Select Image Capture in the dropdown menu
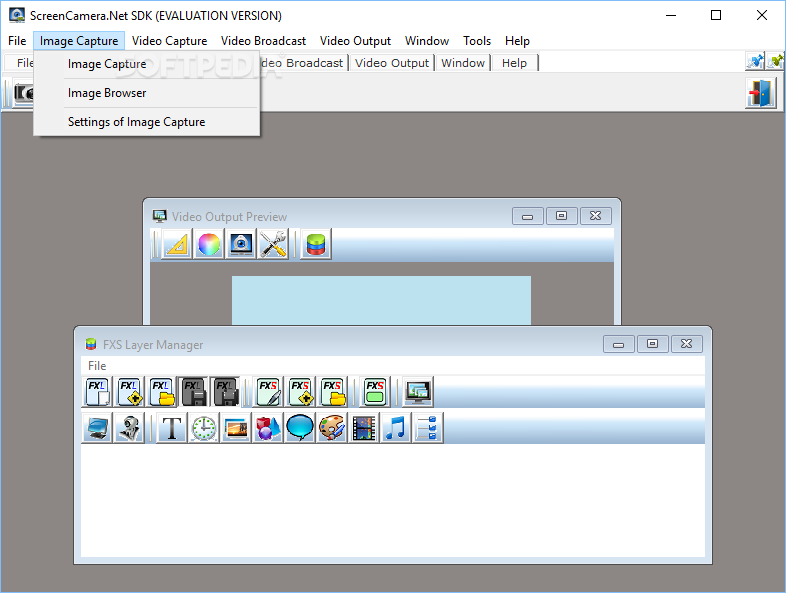 point(147,64)
